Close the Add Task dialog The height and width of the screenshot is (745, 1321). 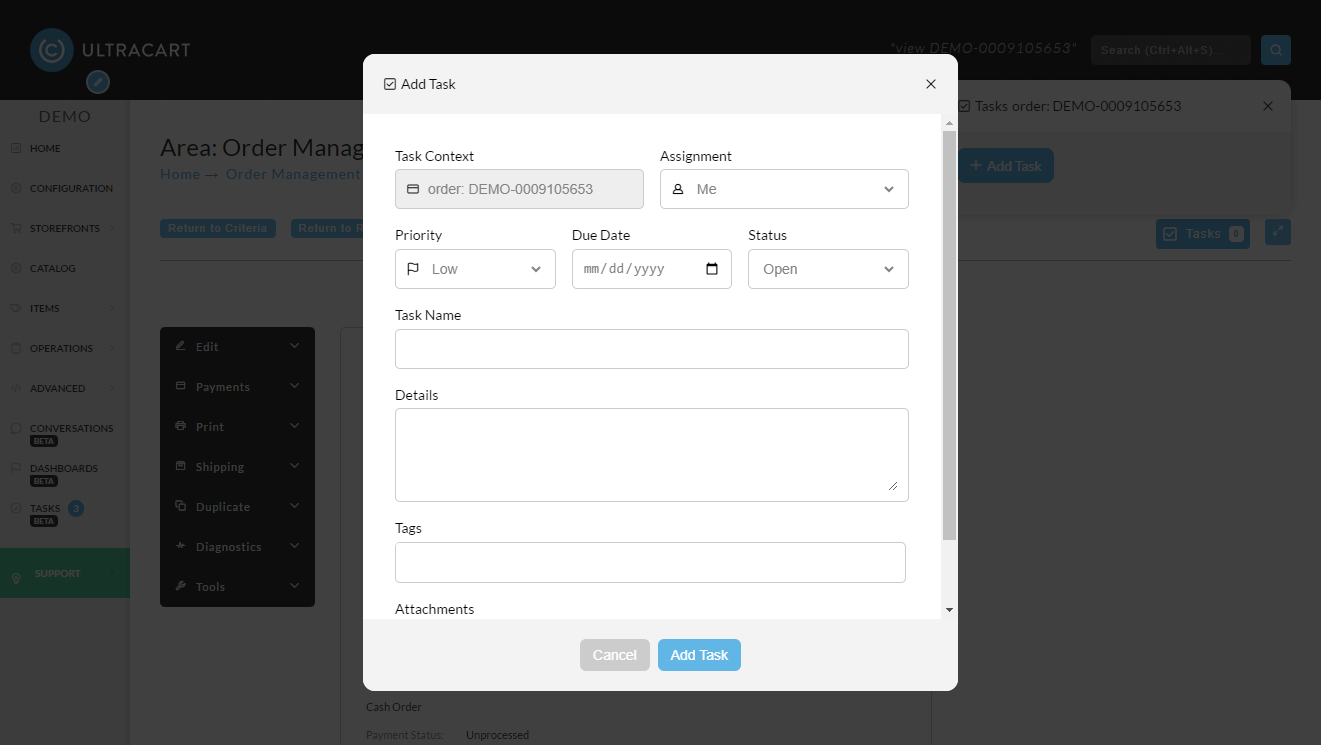click(931, 84)
